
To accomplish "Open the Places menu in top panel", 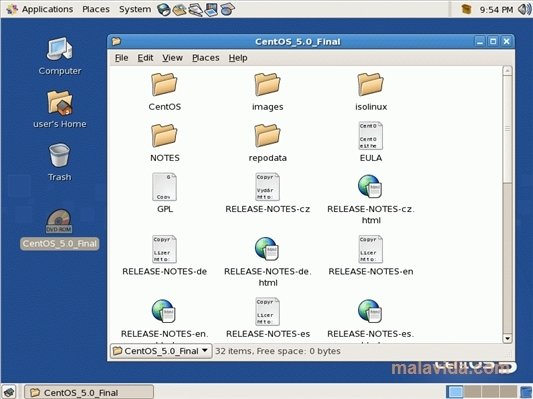I will (96, 9).
